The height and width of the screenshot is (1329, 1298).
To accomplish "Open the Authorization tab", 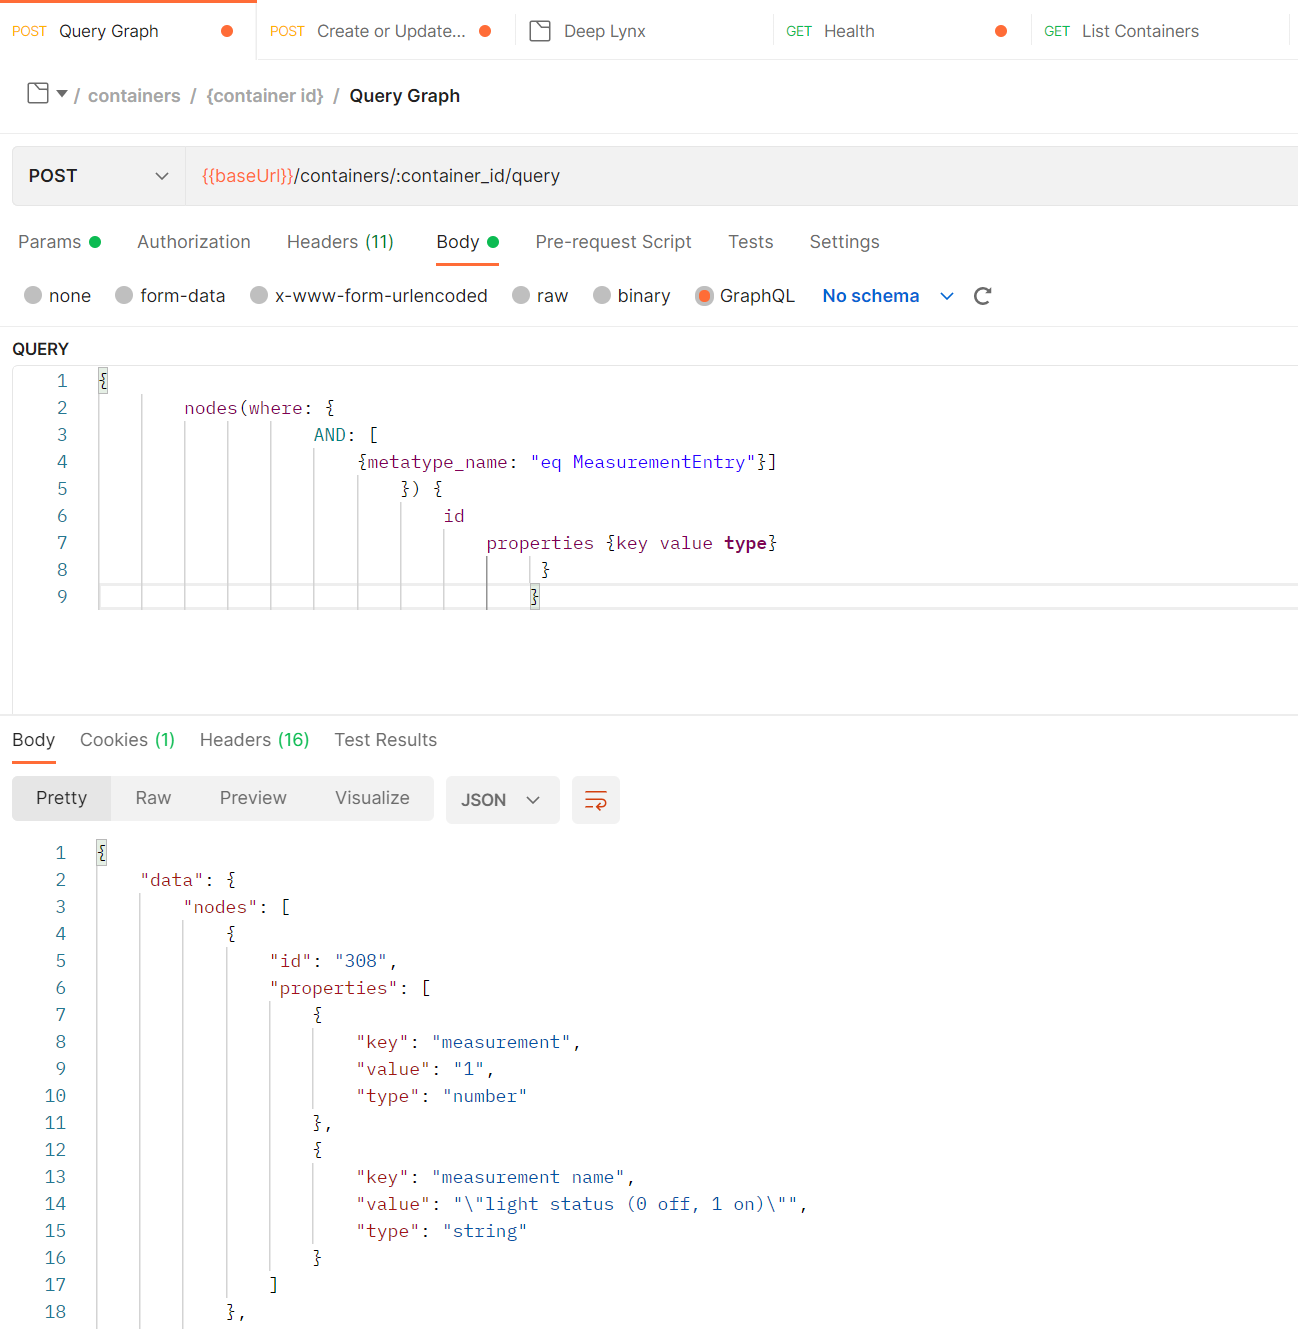I will (x=194, y=242).
